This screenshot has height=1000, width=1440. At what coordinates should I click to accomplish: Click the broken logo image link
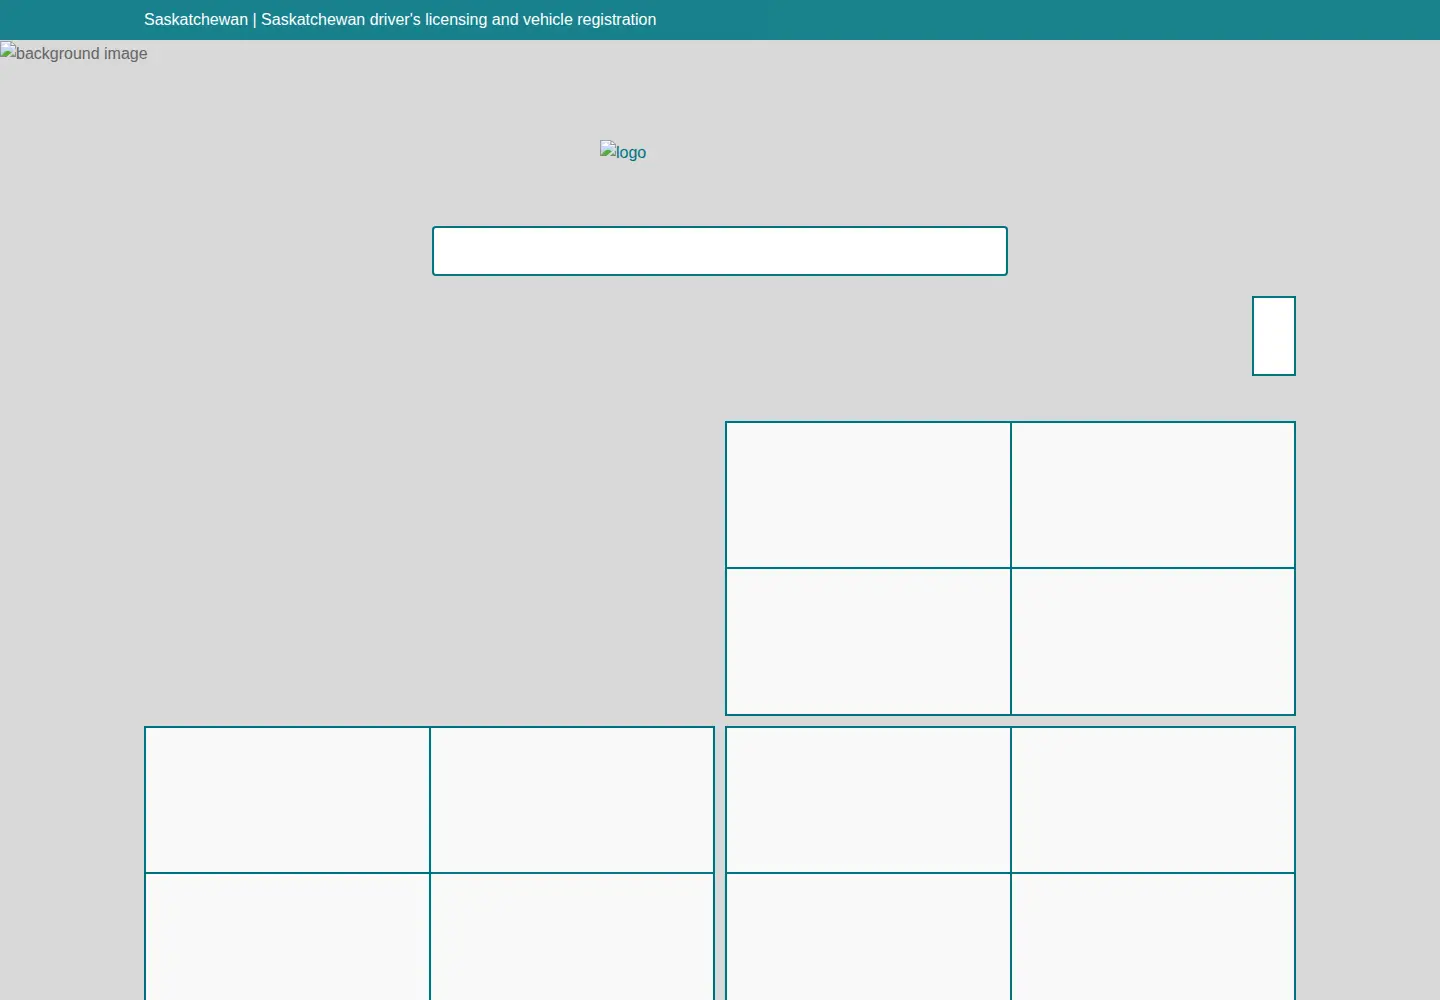[623, 152]
